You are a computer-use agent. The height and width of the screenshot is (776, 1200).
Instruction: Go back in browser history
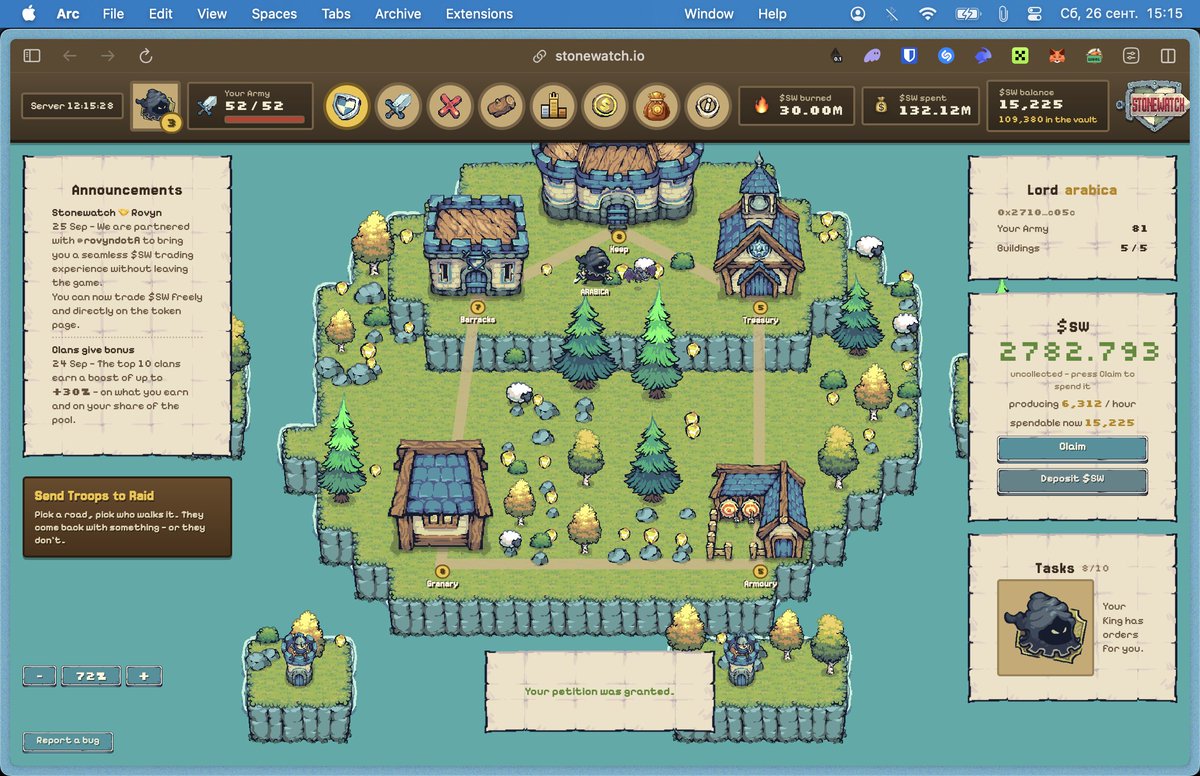[69, 56]
